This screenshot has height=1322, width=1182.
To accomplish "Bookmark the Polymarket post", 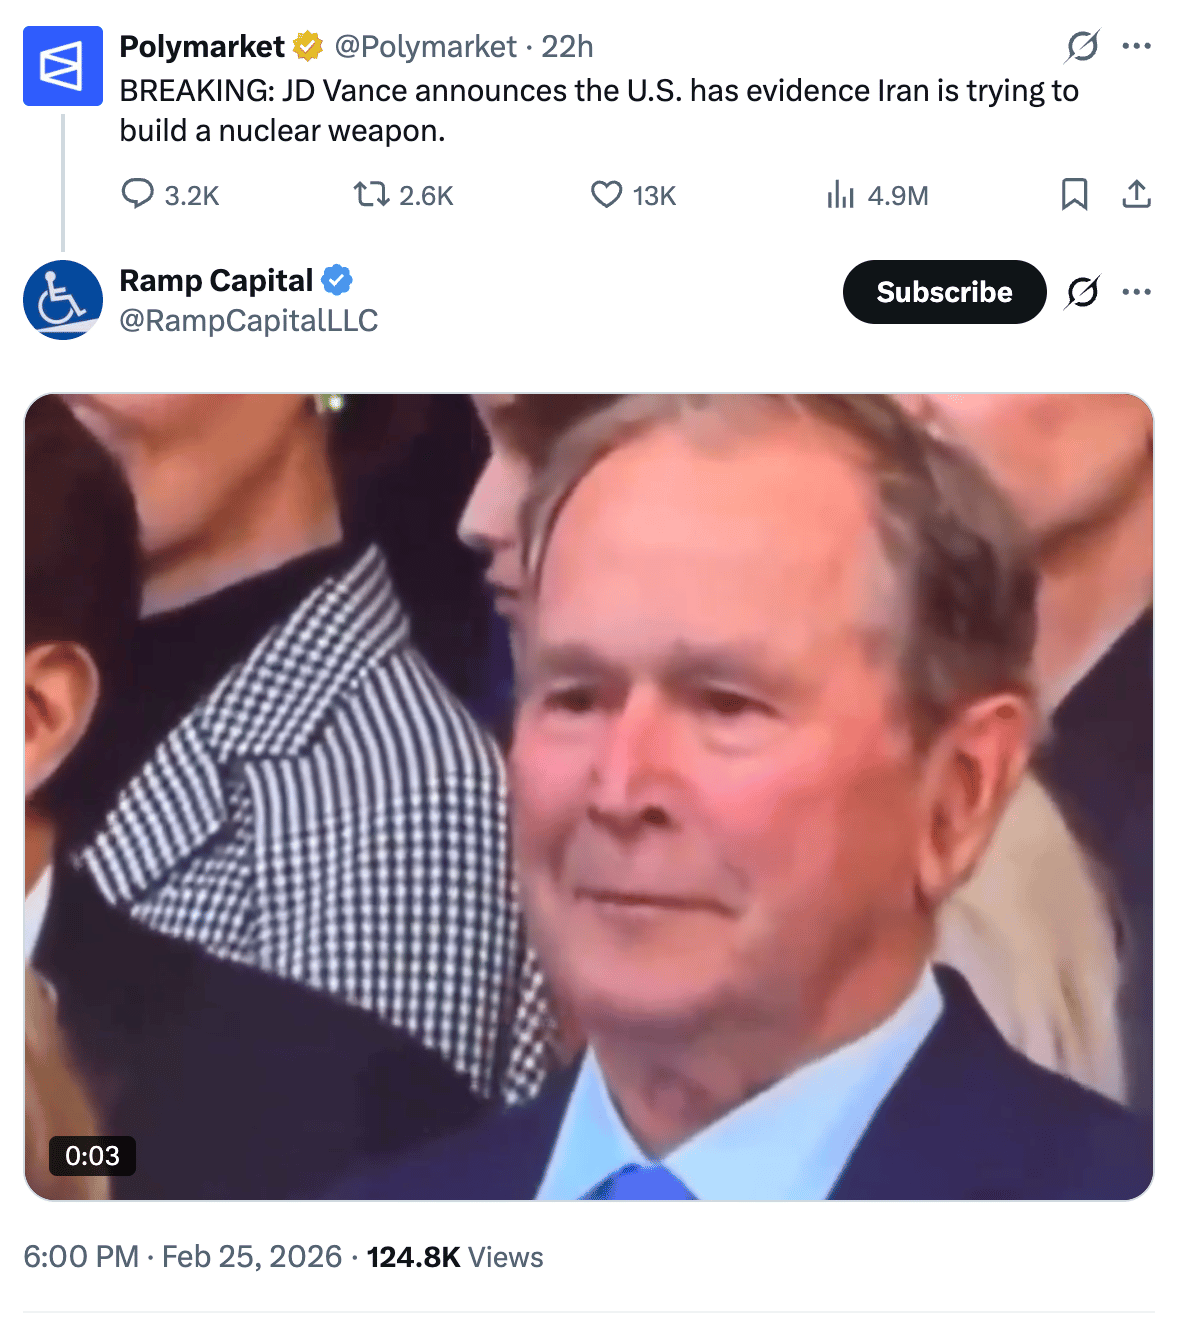I will point(1074,194).
